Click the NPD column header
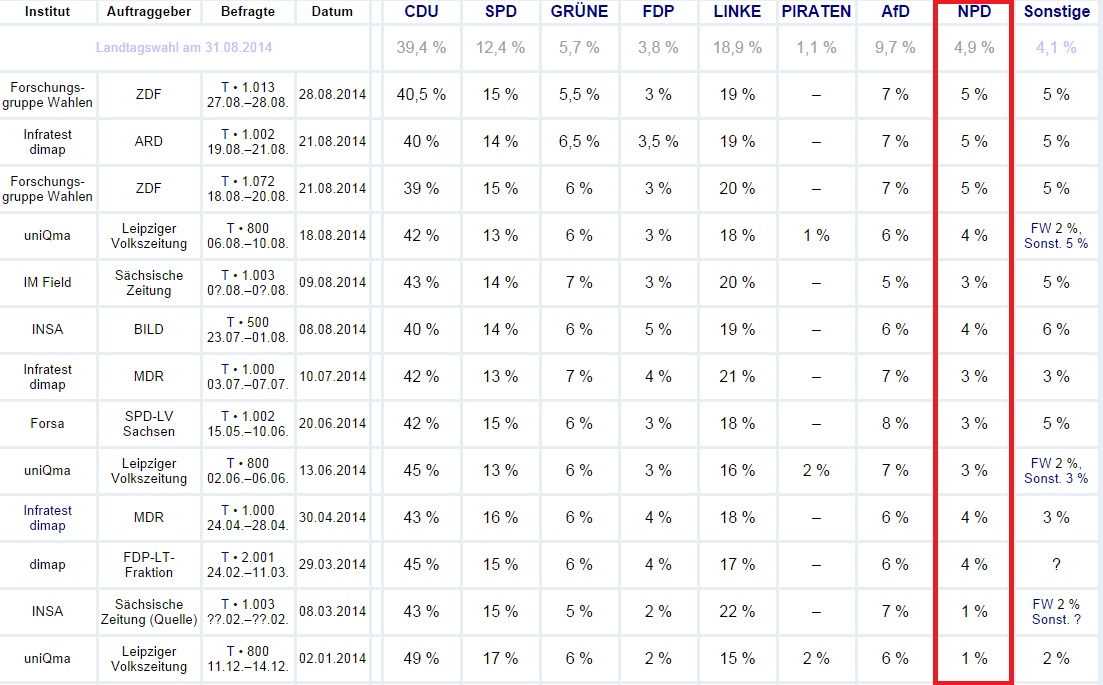The image size is (1103, 685). tap(974, 12)
